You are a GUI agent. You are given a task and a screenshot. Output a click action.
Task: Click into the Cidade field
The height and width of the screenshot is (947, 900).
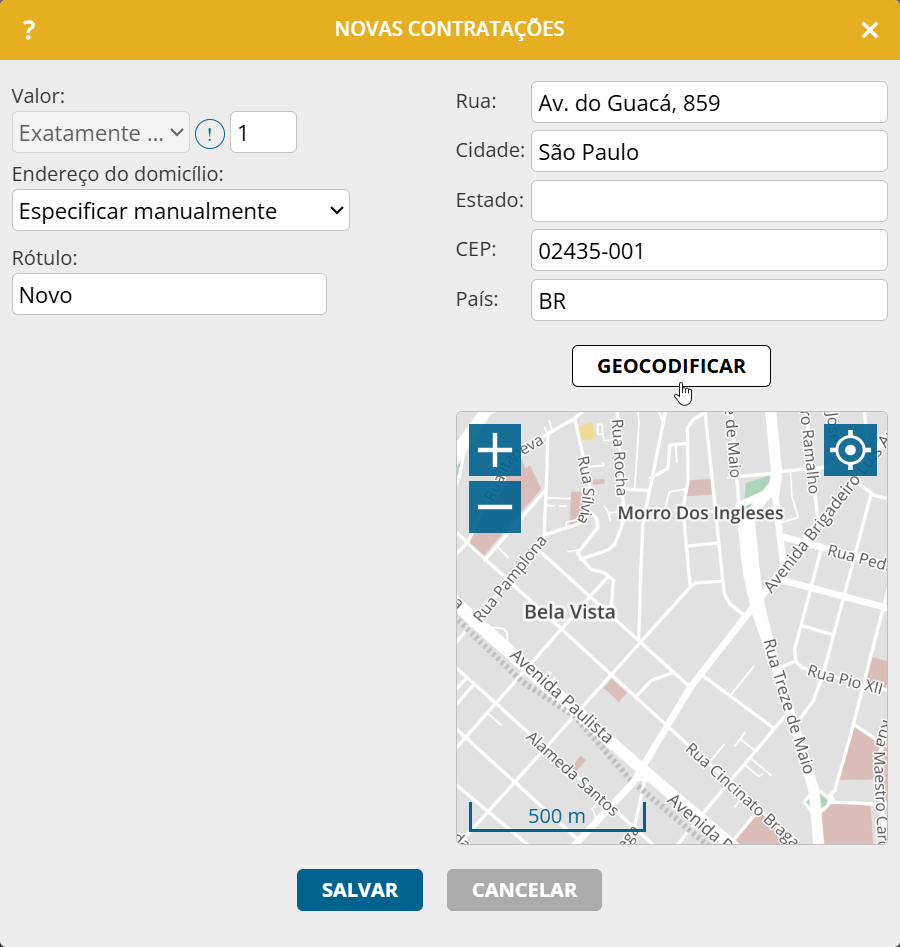[708, 152]
